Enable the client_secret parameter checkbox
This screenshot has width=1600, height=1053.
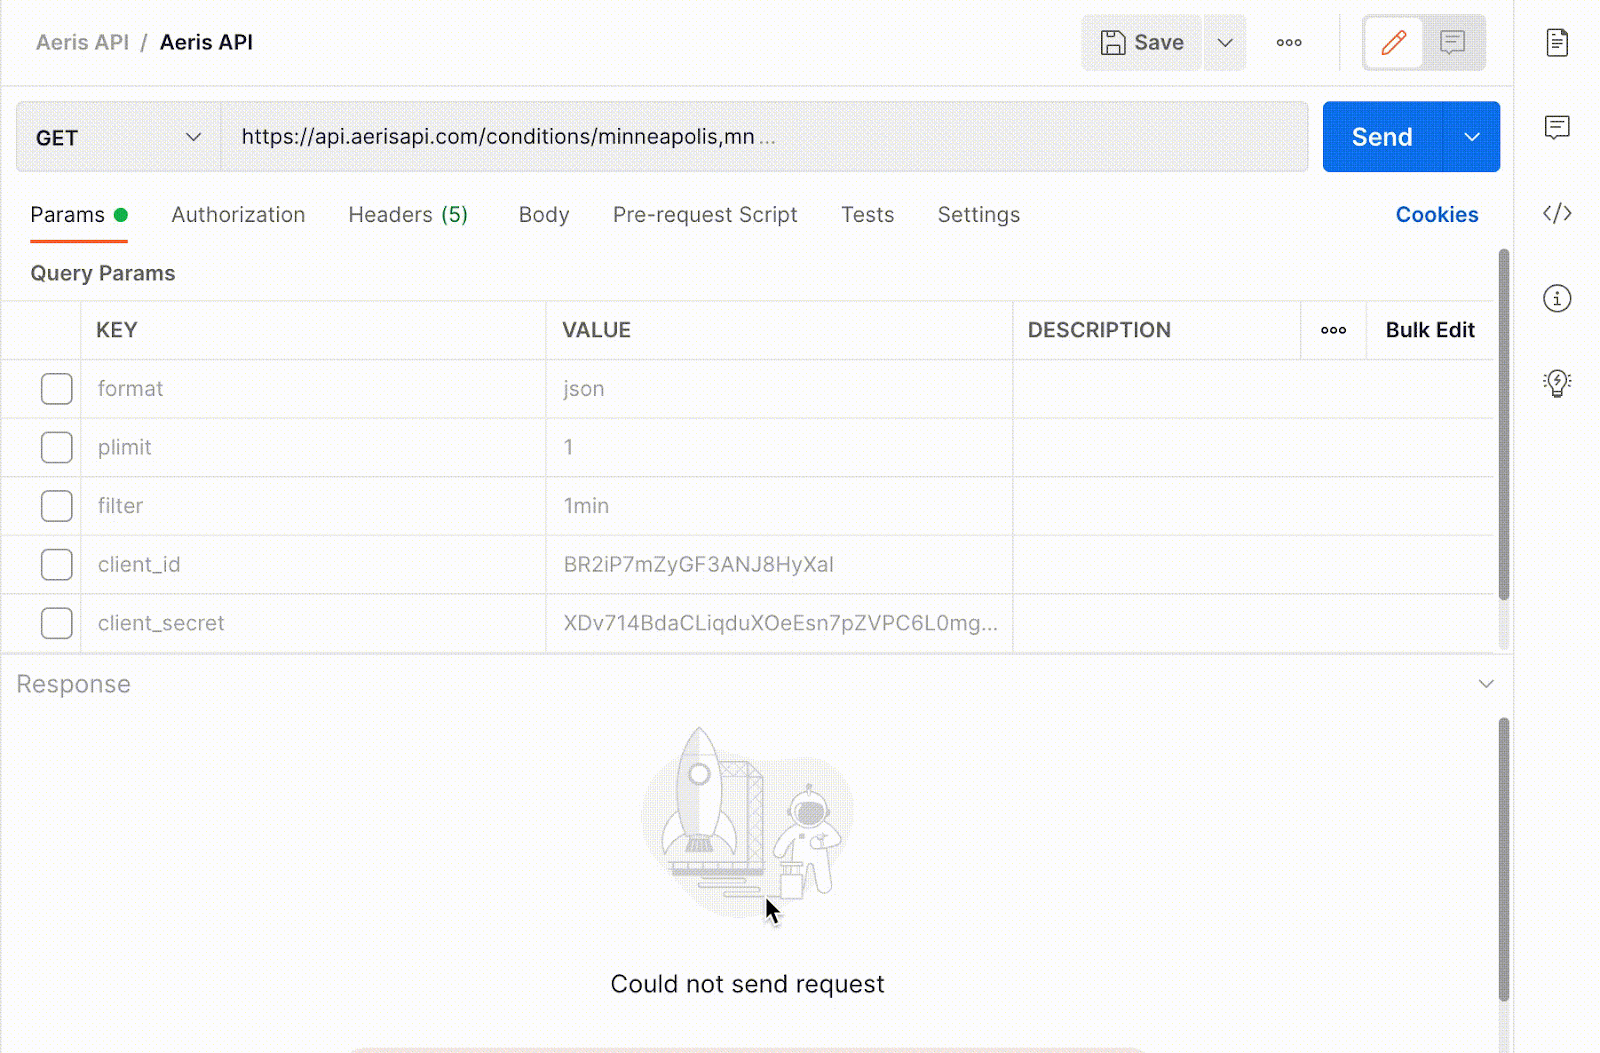click(x=57, y=623)
